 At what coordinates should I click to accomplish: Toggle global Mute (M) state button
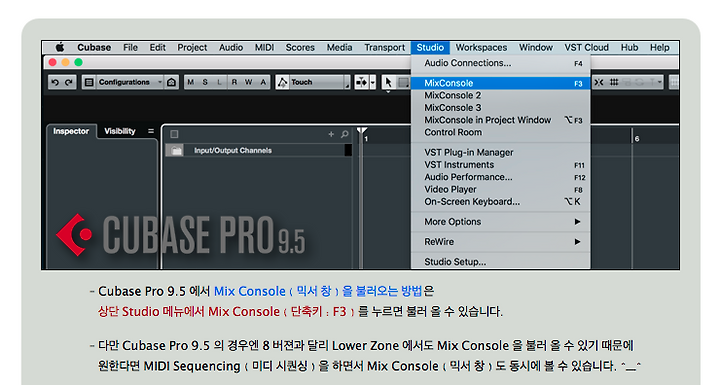click(191, 82)
